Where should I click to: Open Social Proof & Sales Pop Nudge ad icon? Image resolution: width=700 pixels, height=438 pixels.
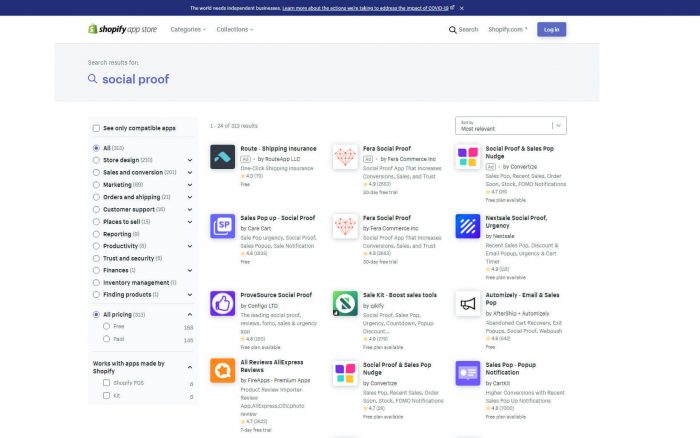467,157
